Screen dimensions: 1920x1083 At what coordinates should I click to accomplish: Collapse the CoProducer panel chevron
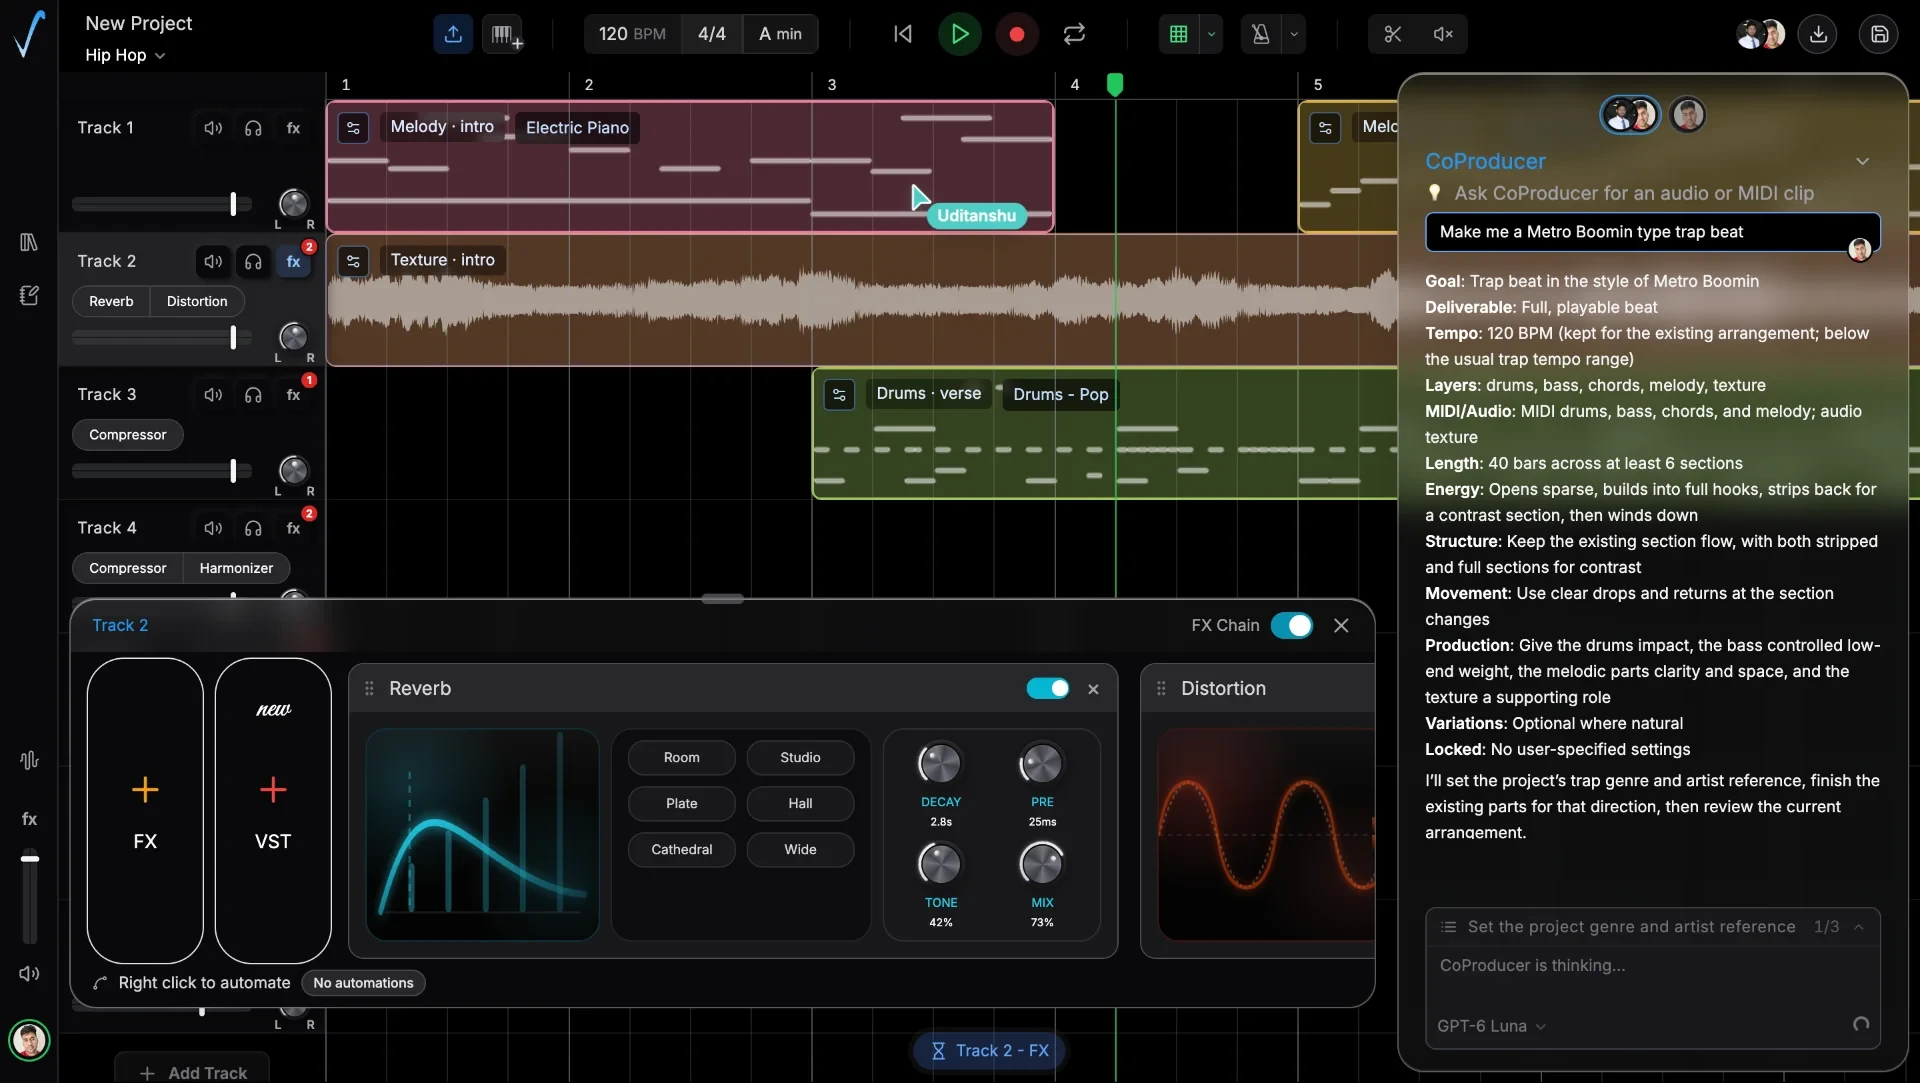point(1862,161)
